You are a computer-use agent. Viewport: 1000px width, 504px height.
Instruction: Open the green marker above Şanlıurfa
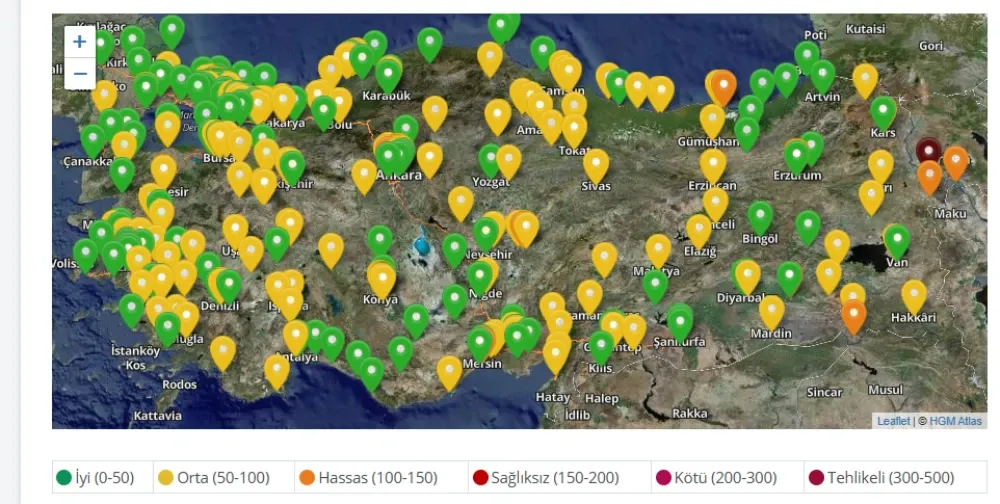680,321
